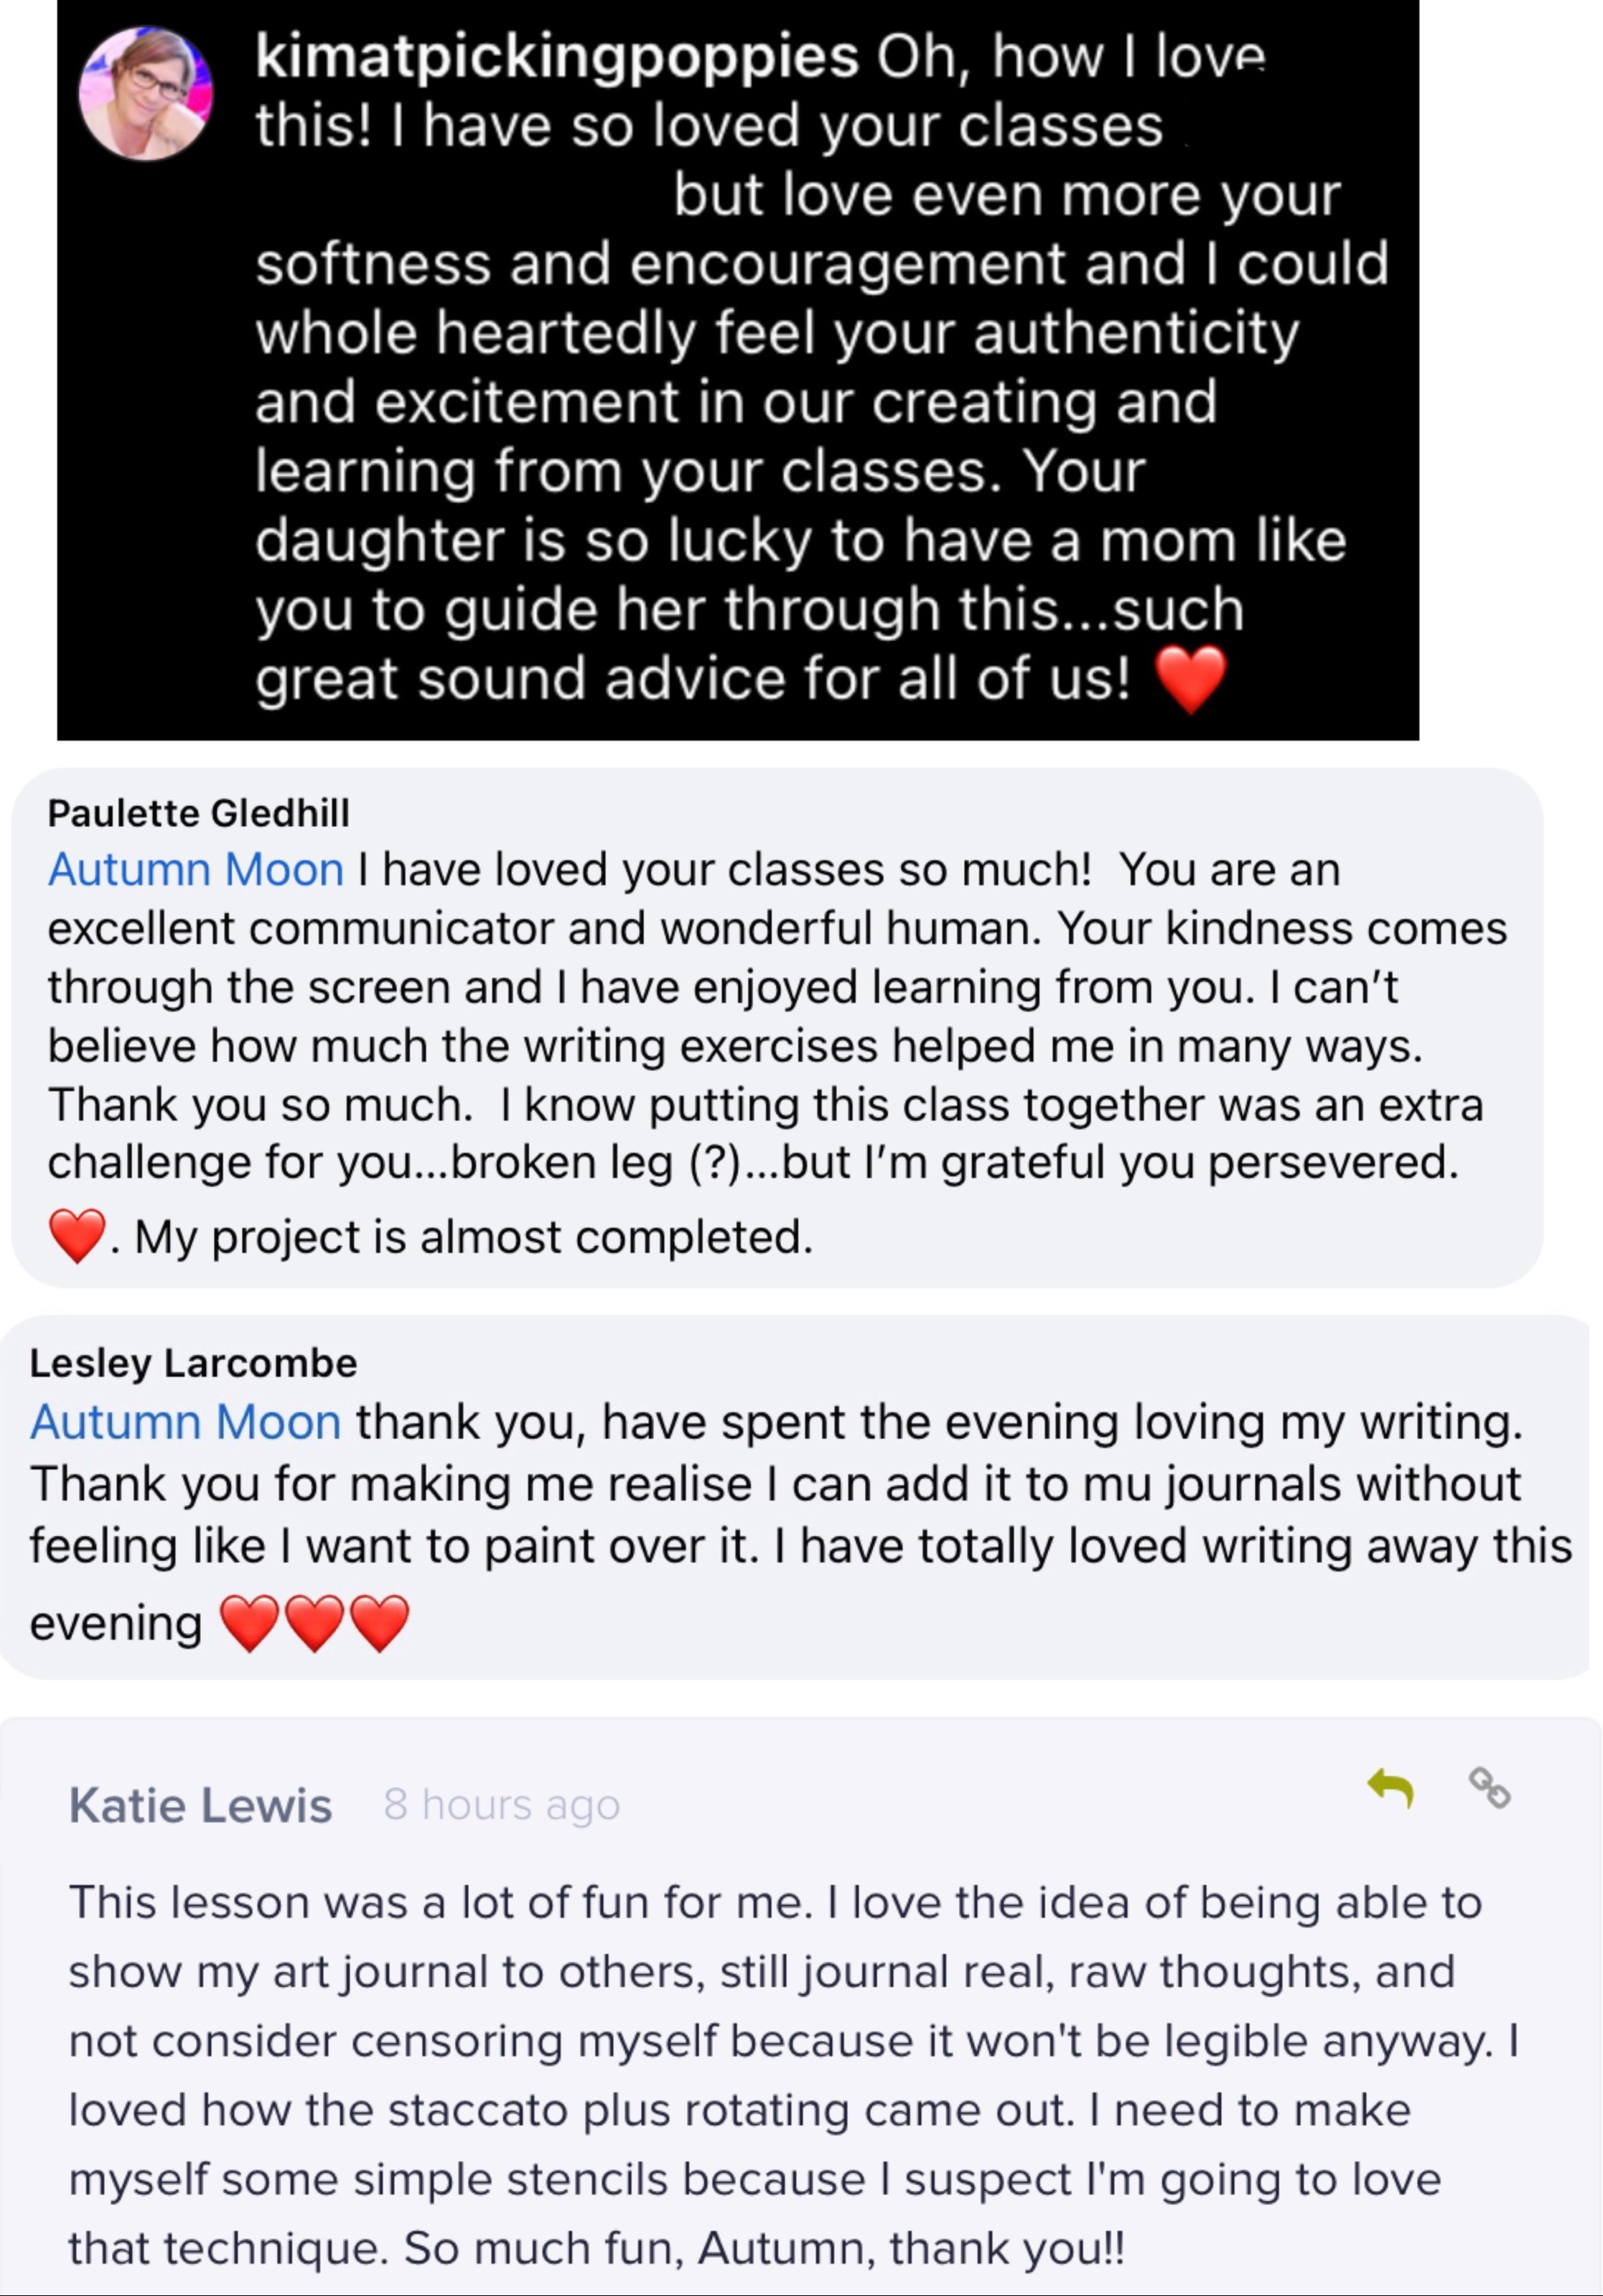The height and width of the screenshot is (2296, 1603).
Task: Open Paulette Gledhill's profile name
Action: (198, 813)
